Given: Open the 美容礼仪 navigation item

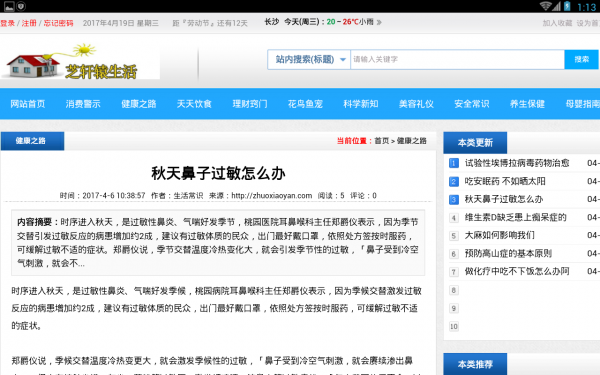Looking at the screenshot, I should point(416,104).
